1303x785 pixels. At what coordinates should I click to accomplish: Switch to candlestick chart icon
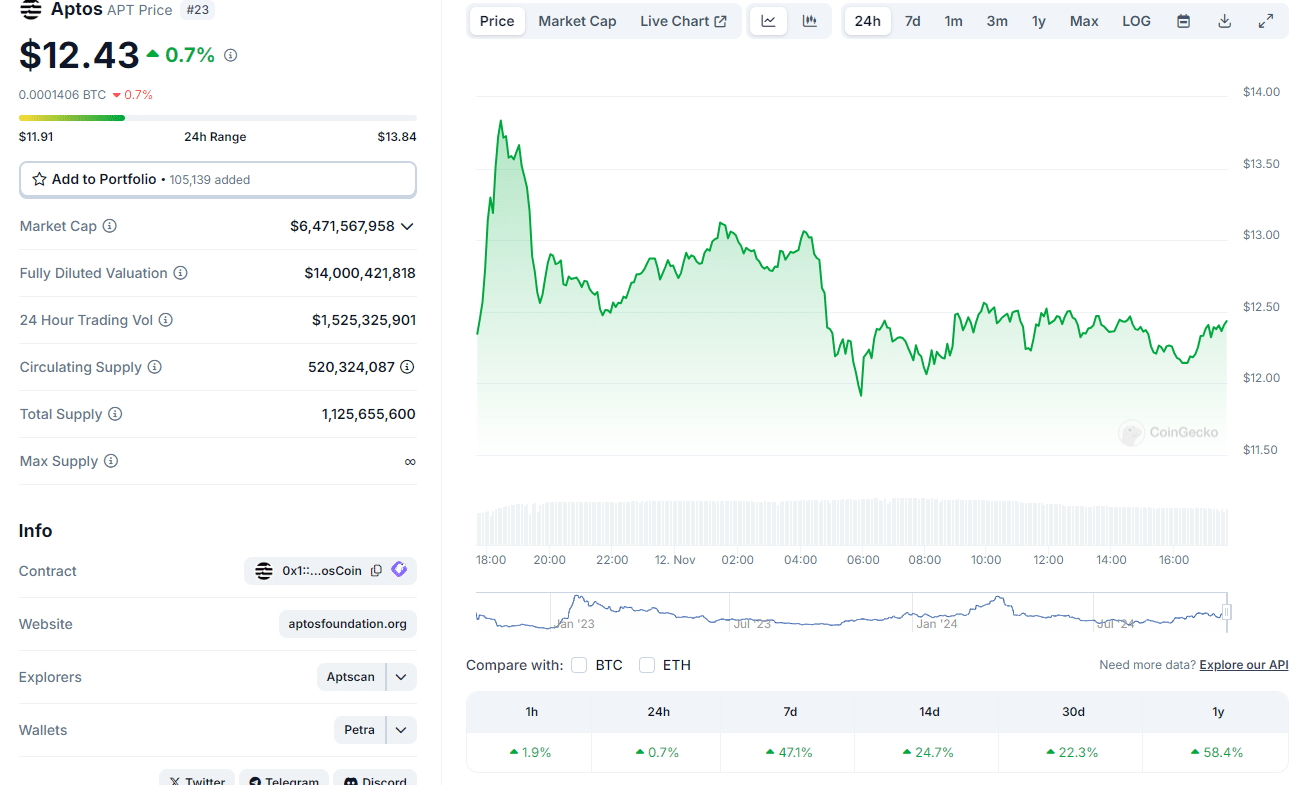809,21
